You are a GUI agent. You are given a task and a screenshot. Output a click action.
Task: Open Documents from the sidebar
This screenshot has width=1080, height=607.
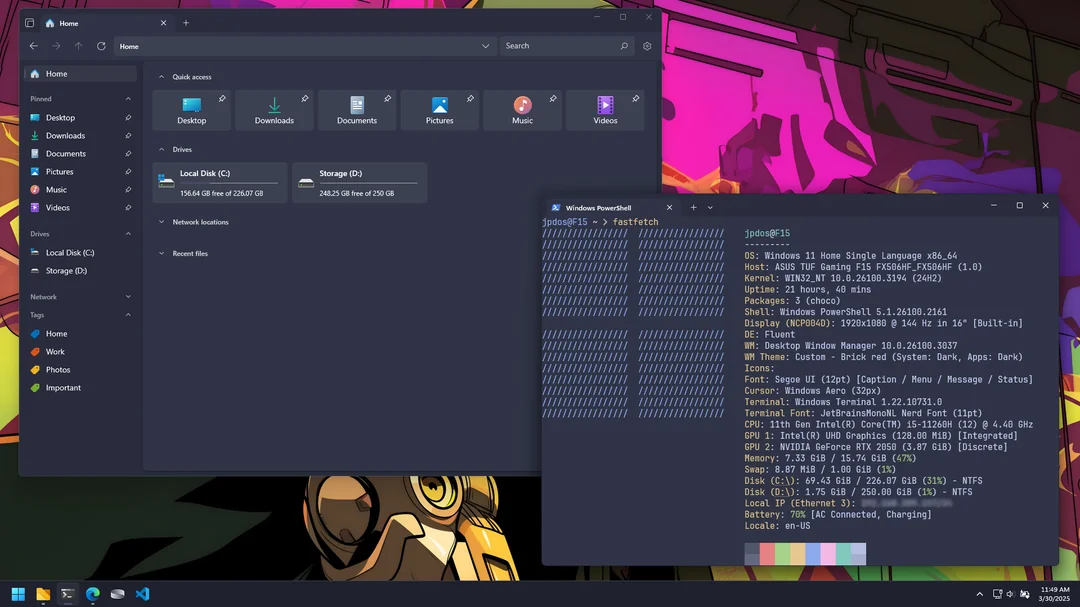tap(80, 154)
